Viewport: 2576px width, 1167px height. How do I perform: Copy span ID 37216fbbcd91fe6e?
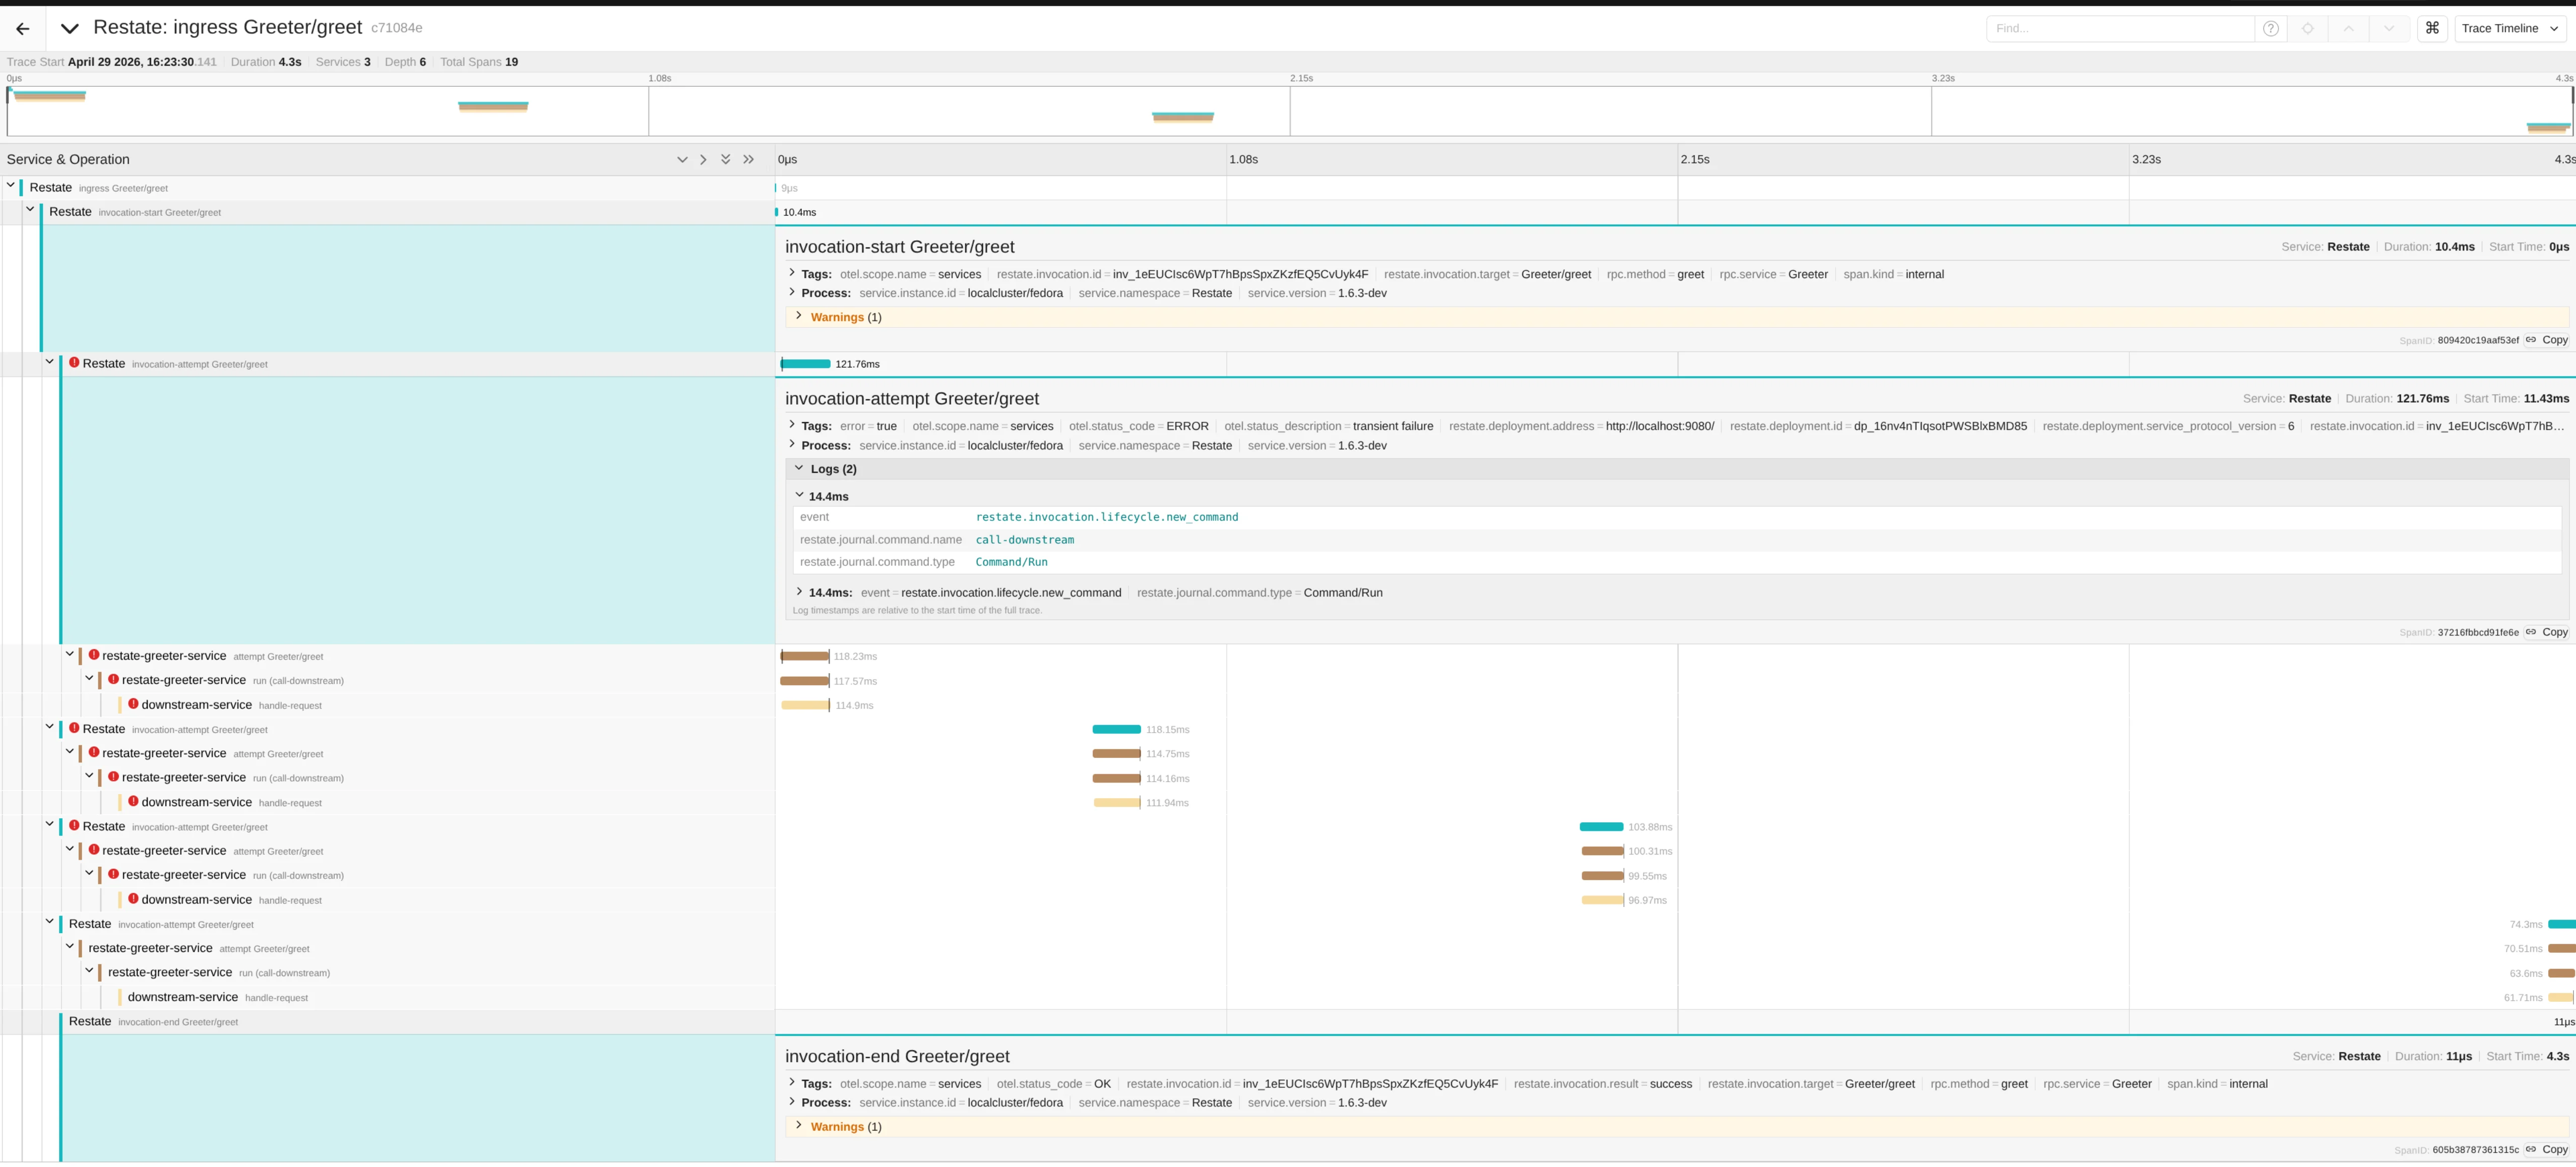pyautogui.click(x=2554, y=632)
